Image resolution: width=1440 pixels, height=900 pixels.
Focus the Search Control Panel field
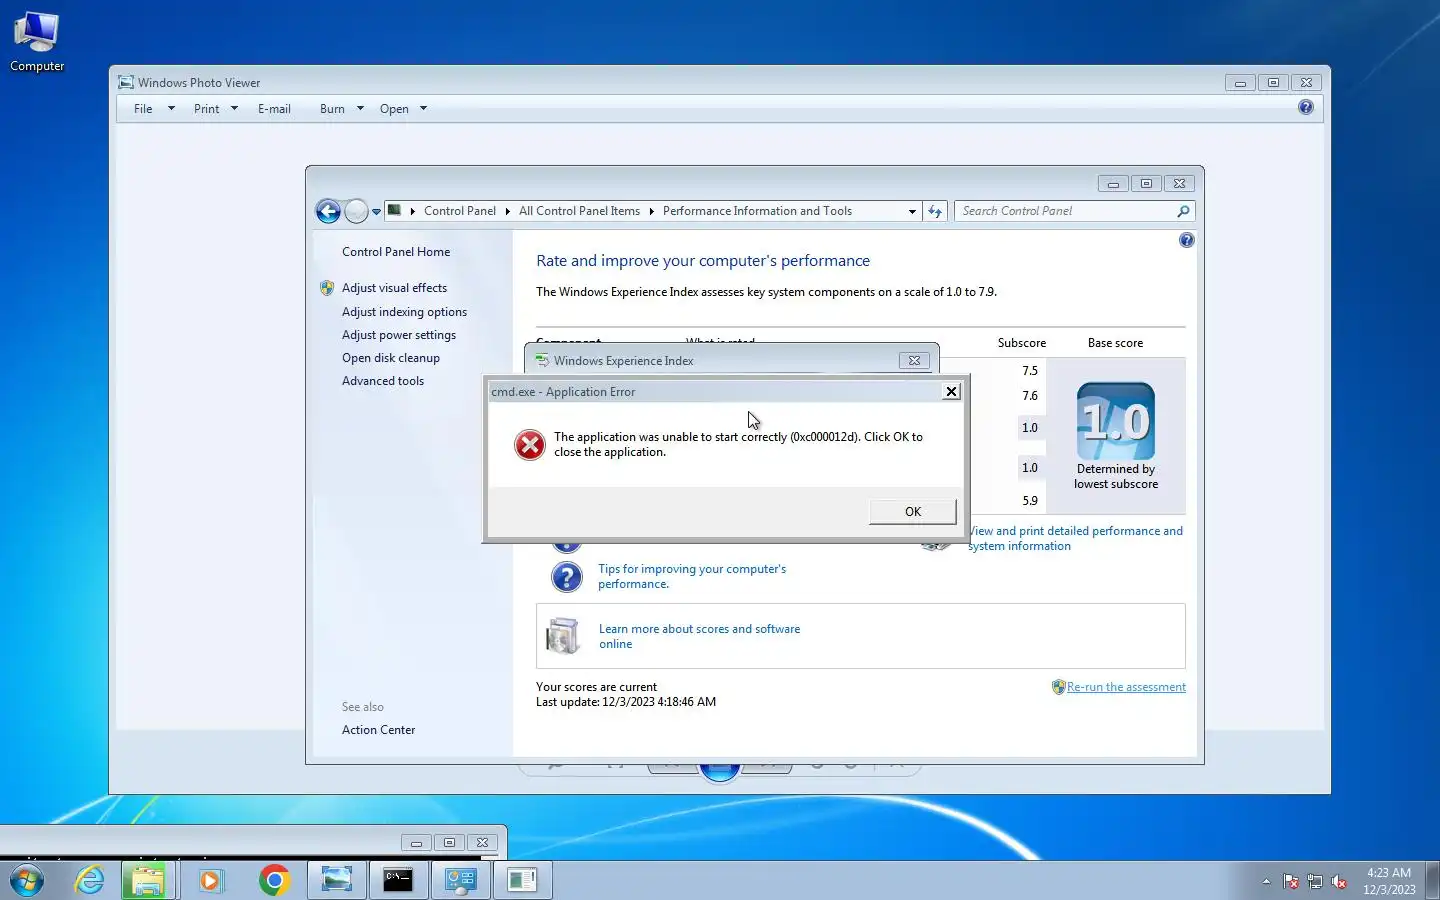[x=1066, y=211]
